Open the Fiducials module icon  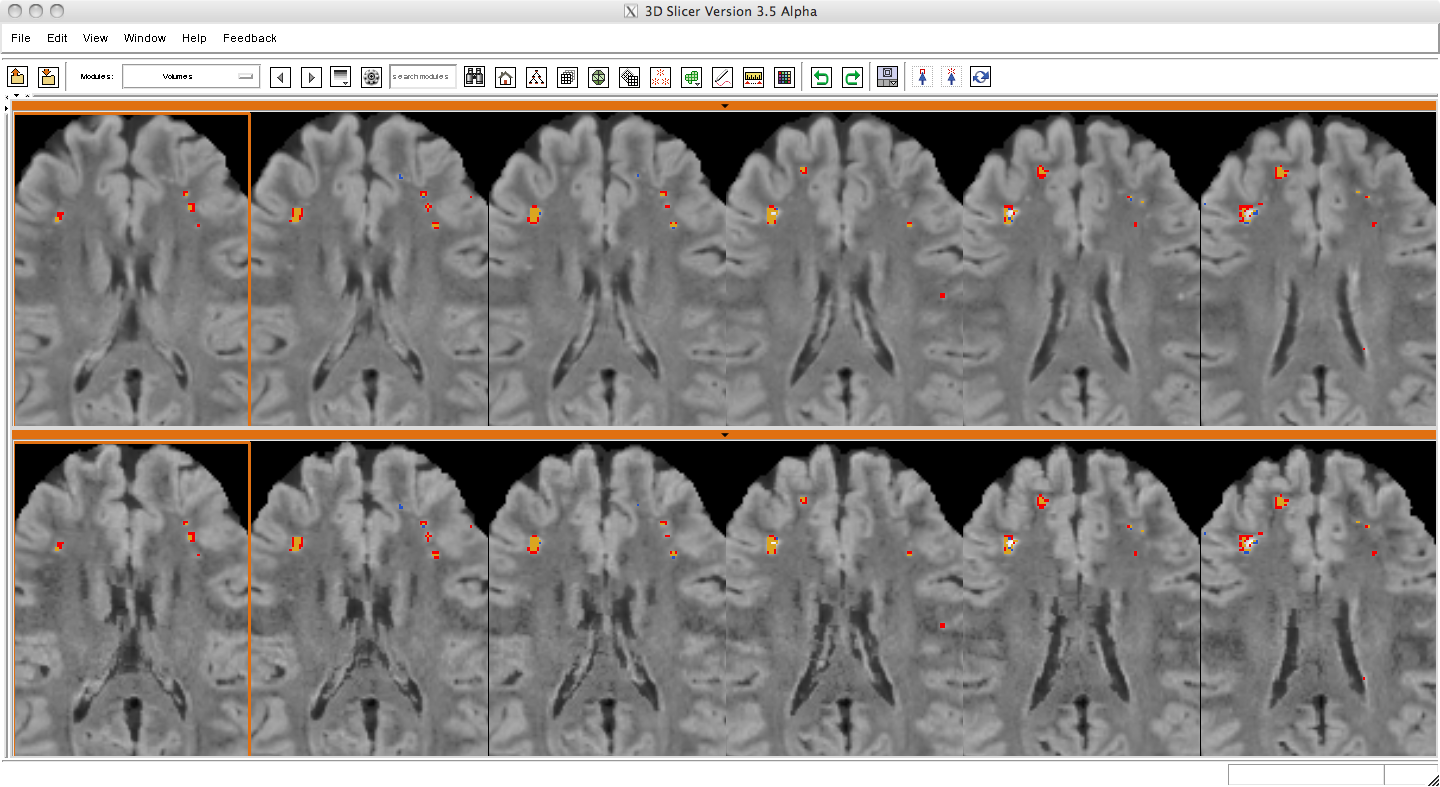(x=660, y=77)
